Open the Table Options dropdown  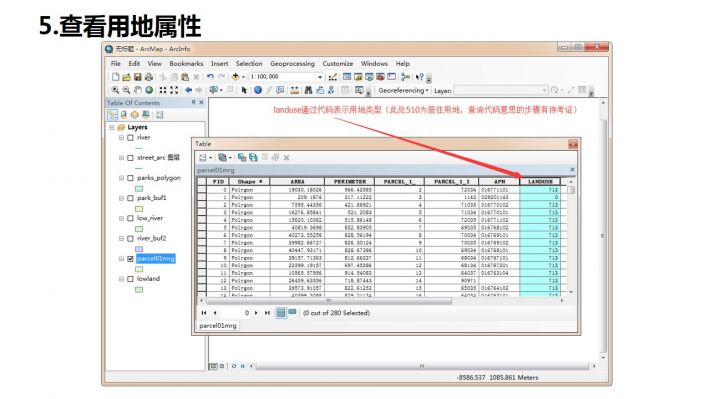click(205, 158)
